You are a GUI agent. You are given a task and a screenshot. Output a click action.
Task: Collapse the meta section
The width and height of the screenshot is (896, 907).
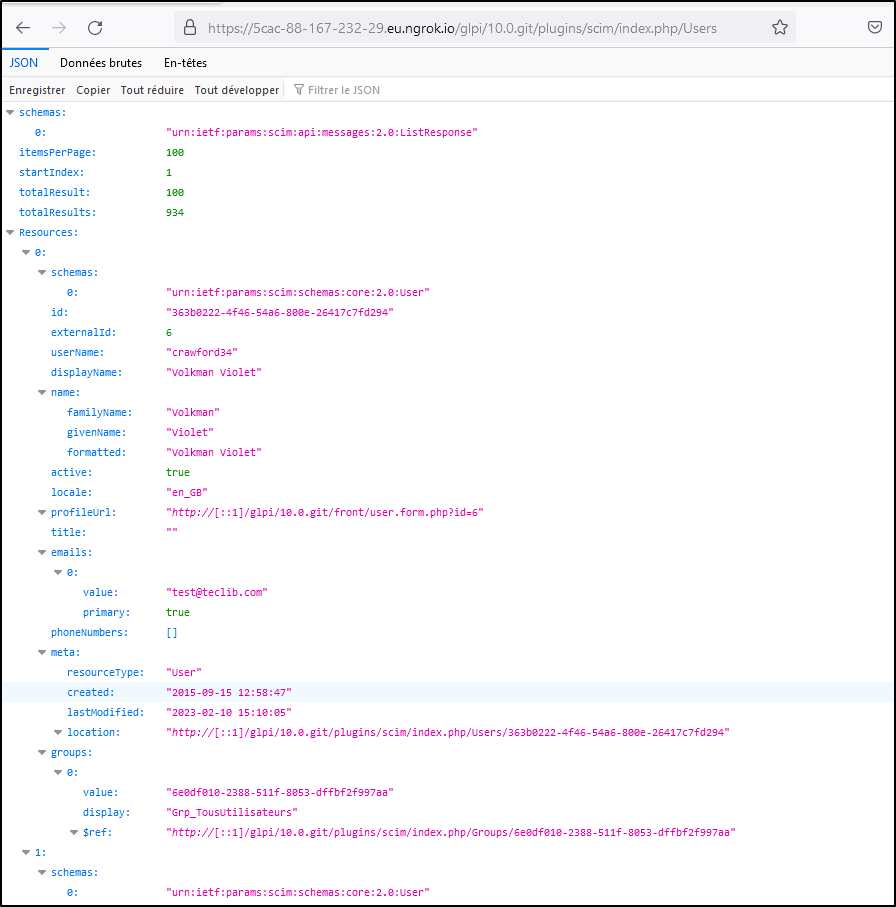pos(42,652)
